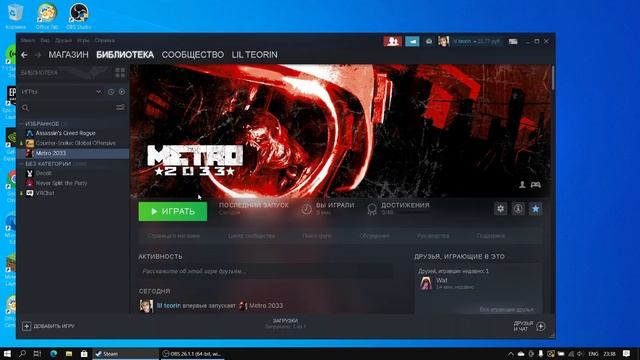Open ДРУЗЬЯ И ЧАТ plus icon

[x=541, y=326]
